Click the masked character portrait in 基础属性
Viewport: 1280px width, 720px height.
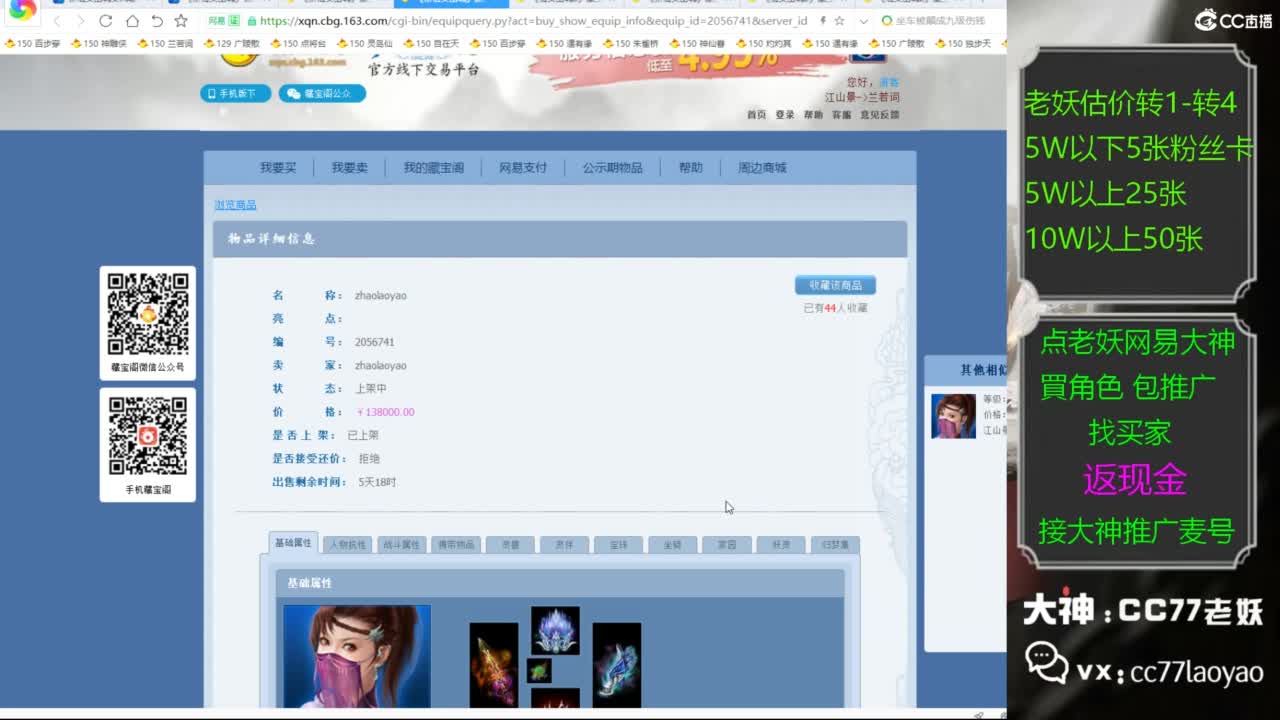coord(357,656)
